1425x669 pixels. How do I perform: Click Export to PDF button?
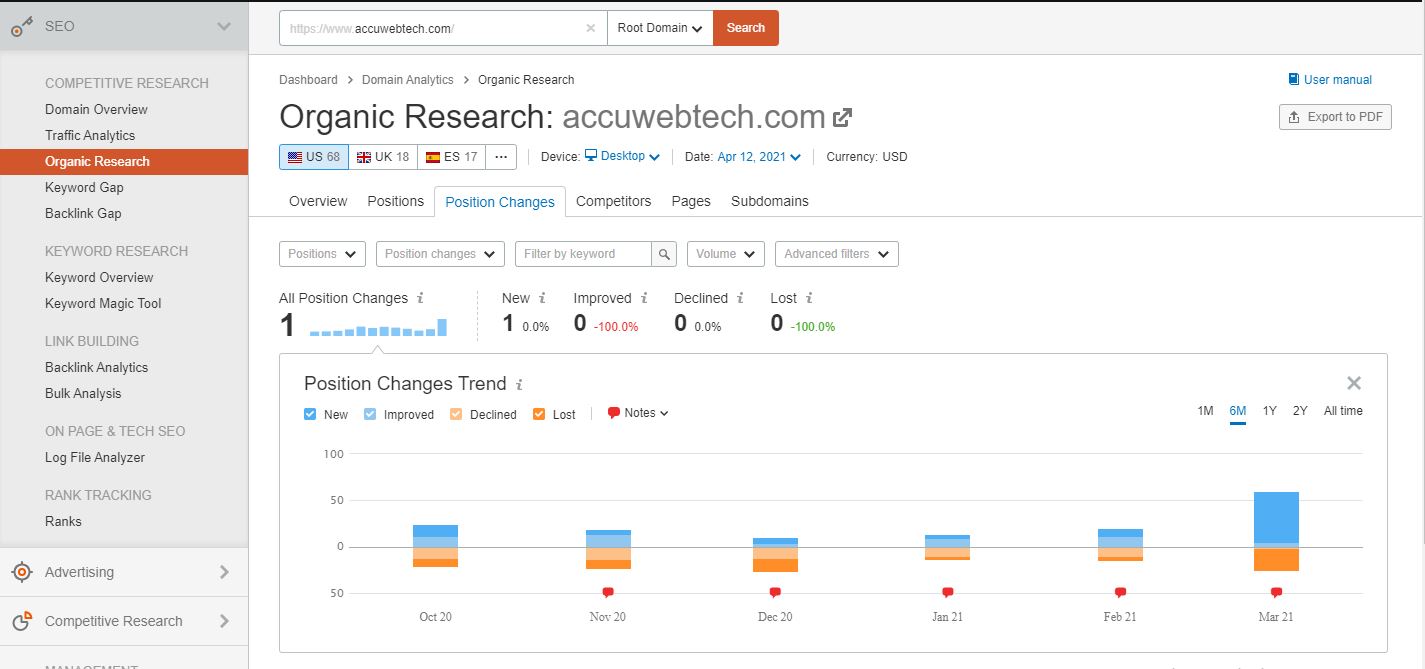[1336, 117]
